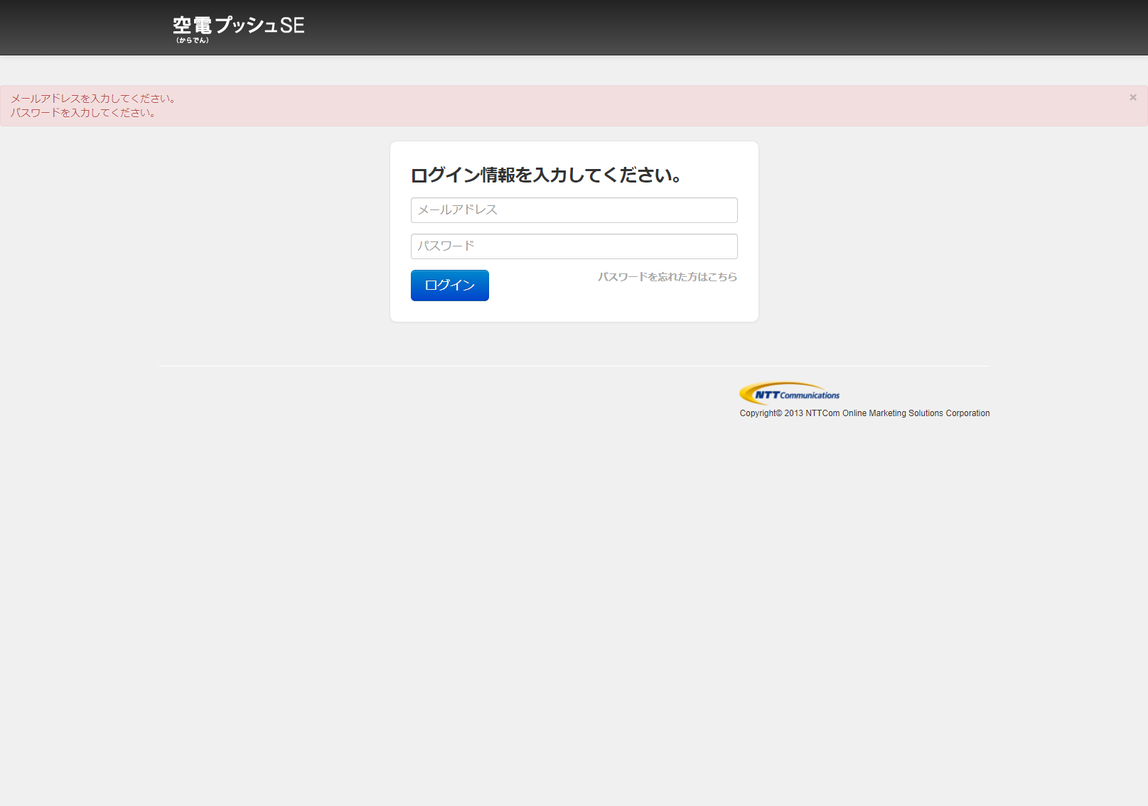This screenshot has height=806, width=1148.
Task: Click the NTT Communications logo
Action: [789, 394]
